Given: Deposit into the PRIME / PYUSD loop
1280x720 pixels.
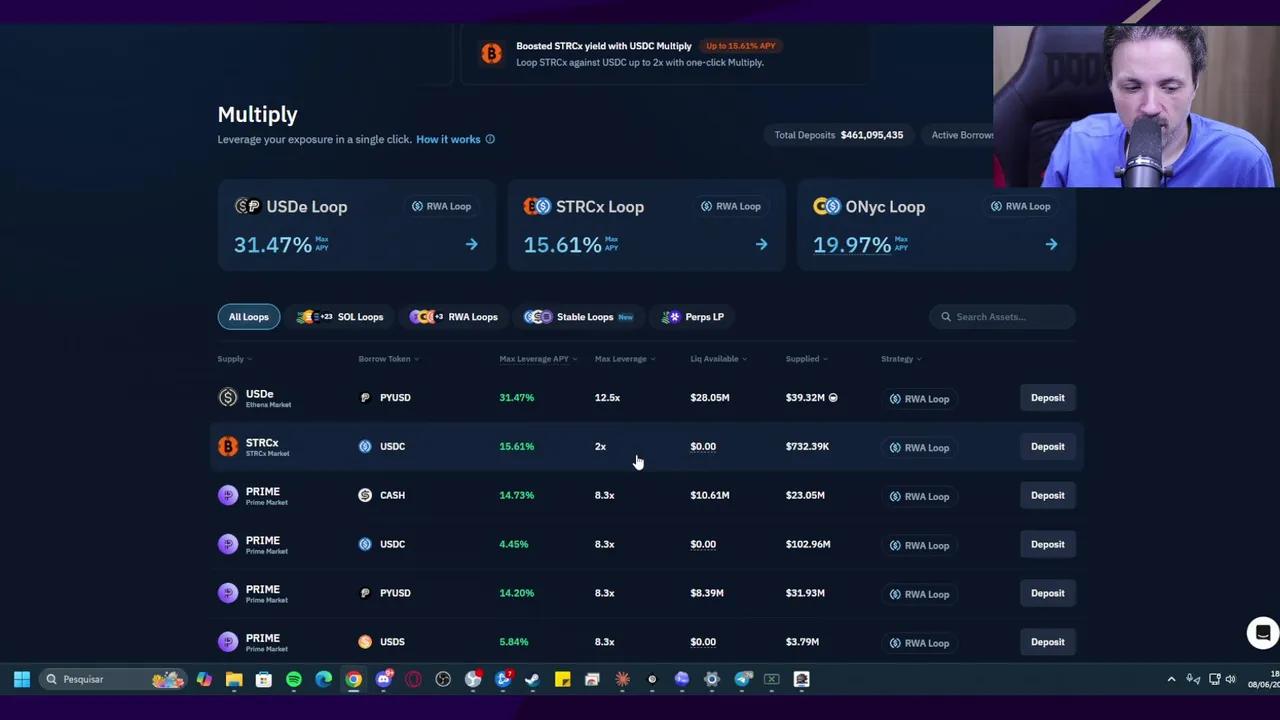Looking at the screenshot, I should point(1048,593).
